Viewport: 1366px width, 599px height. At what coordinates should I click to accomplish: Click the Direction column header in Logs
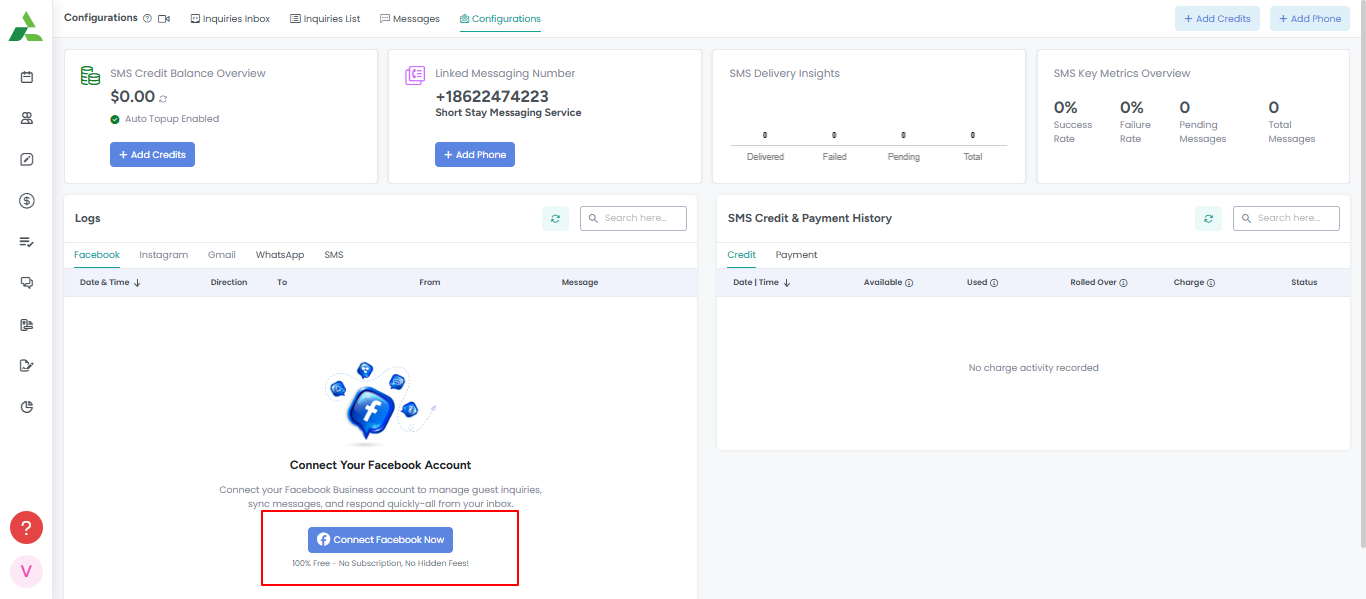[x=229, y=283]
